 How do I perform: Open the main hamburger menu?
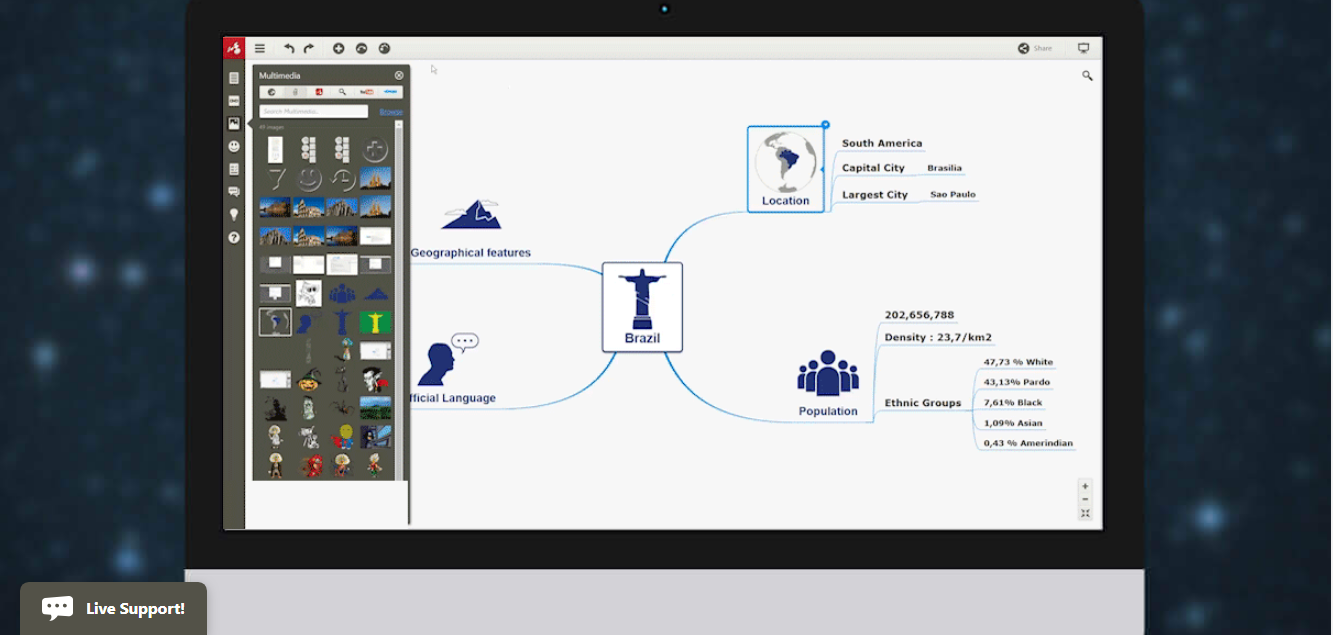(260, 48)
